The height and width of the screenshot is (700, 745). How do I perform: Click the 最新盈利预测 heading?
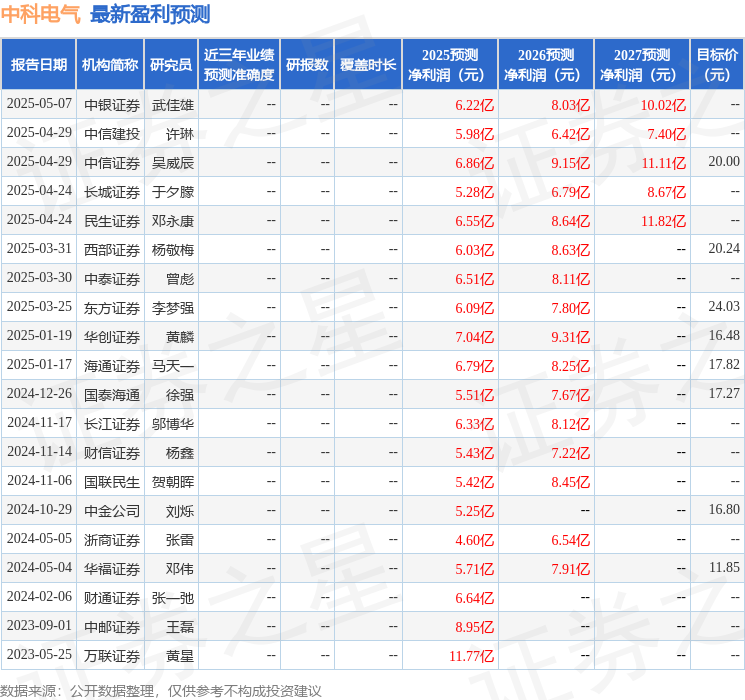tap(150, 14)
